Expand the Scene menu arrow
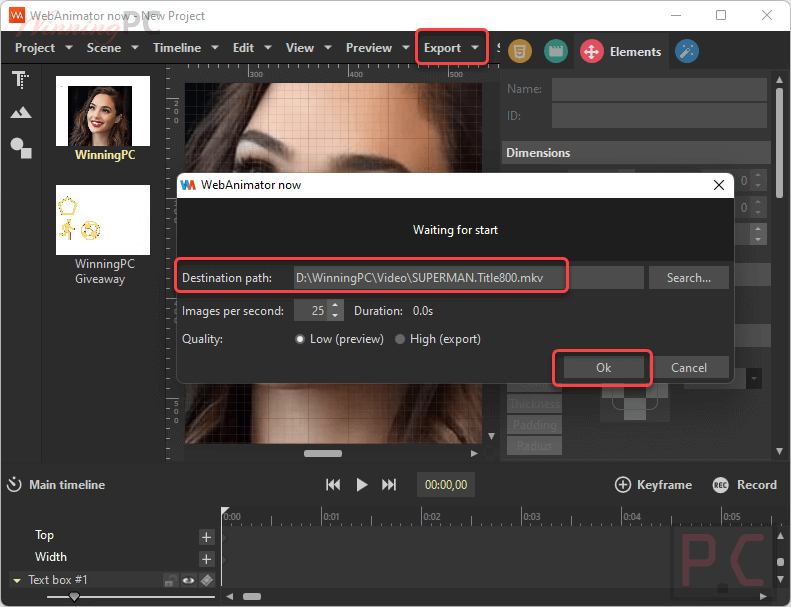 (135, 47)
